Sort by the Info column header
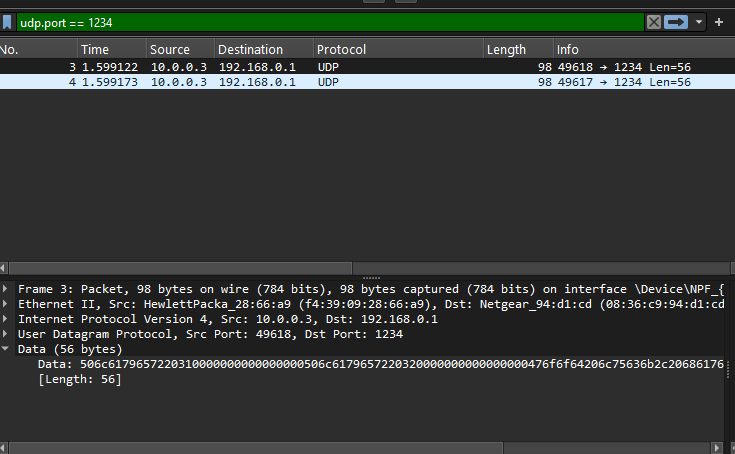735x454 pixels. pos(644,49)
